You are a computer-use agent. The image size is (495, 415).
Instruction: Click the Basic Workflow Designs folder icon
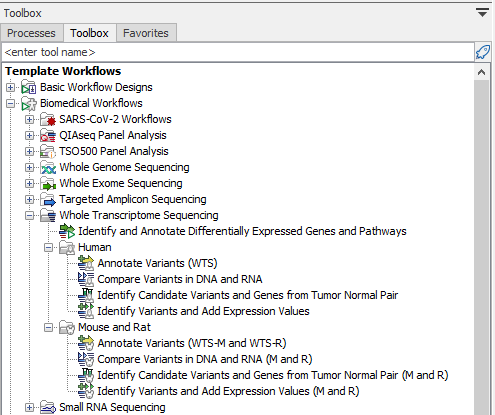[x=29, y=87]
